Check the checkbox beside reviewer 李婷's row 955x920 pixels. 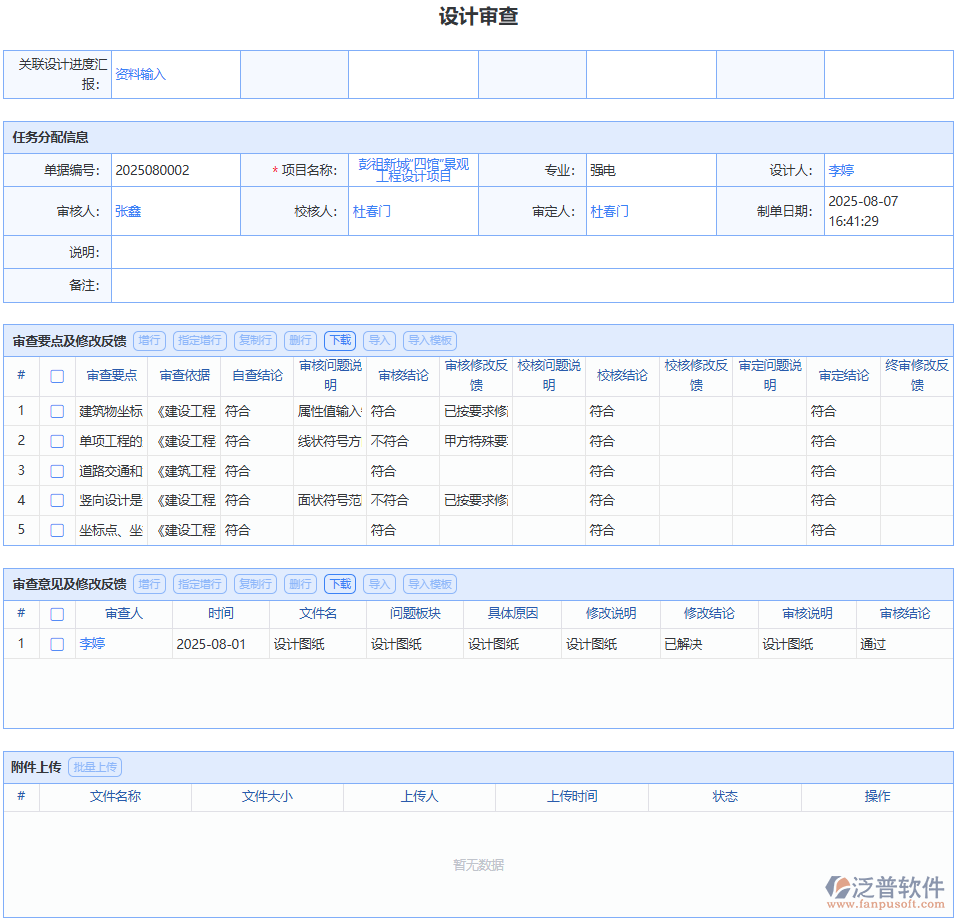[56, 643]
